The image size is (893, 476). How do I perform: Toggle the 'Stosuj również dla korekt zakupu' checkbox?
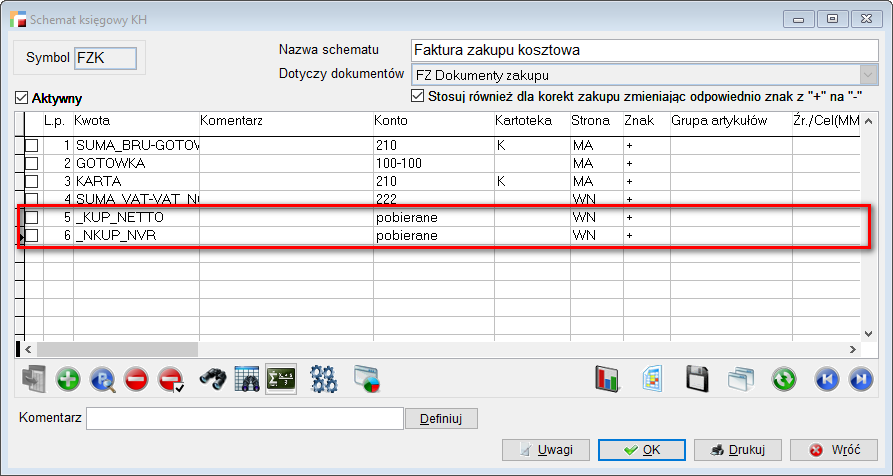coord(418,97)
